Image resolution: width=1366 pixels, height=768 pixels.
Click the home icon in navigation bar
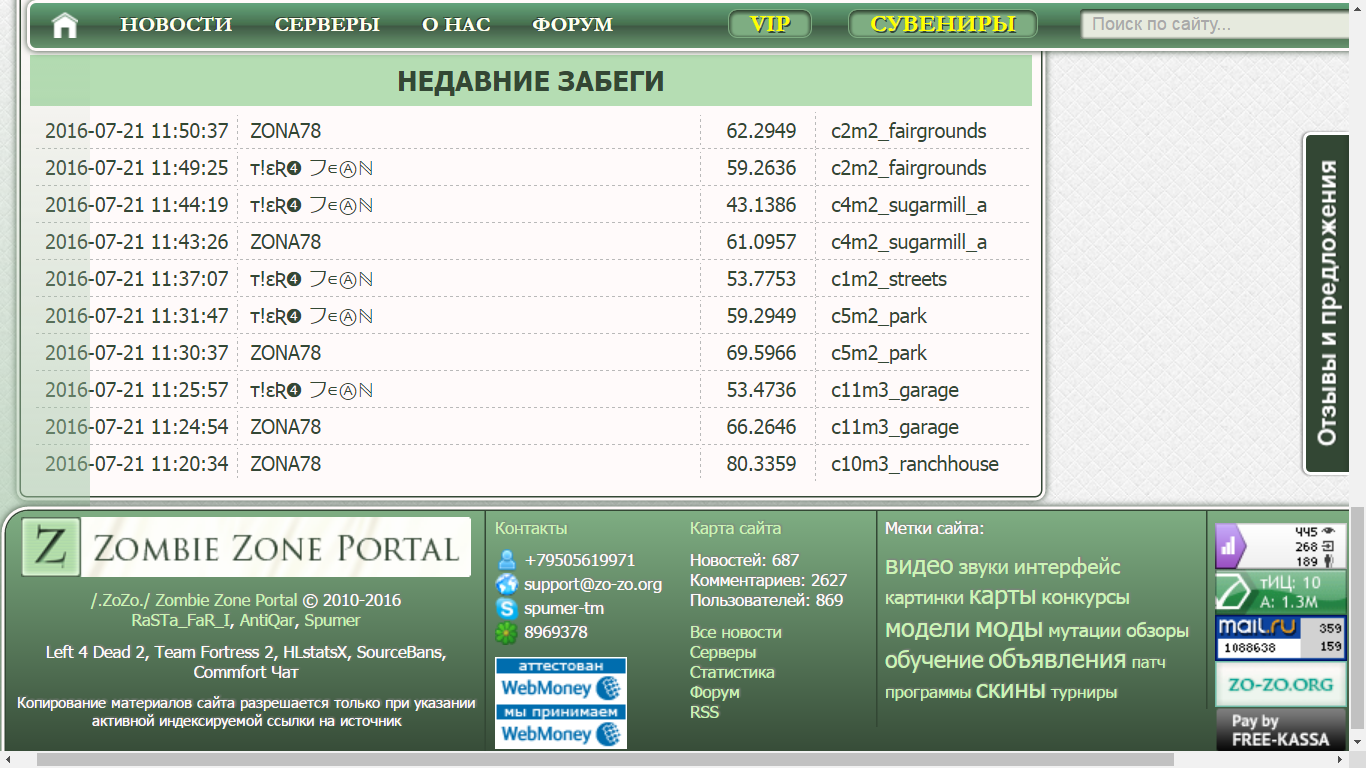(65, 25)
